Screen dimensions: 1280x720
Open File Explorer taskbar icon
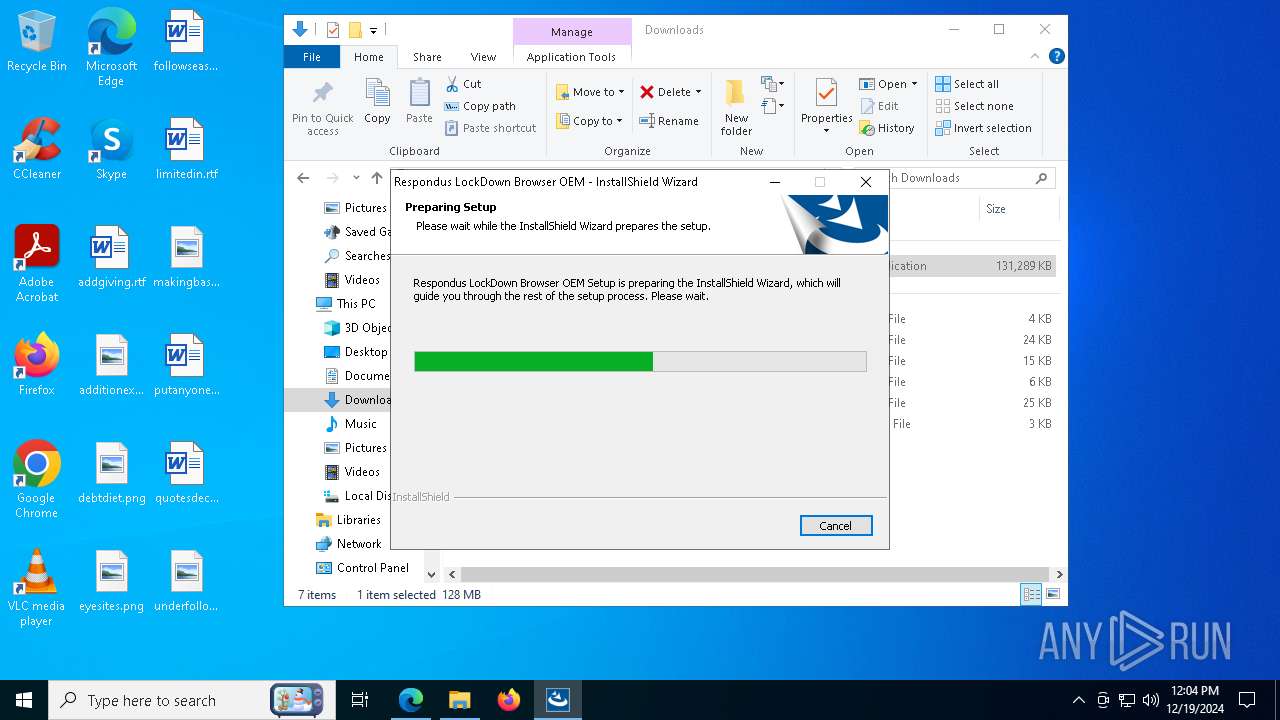tap(459, 700)
